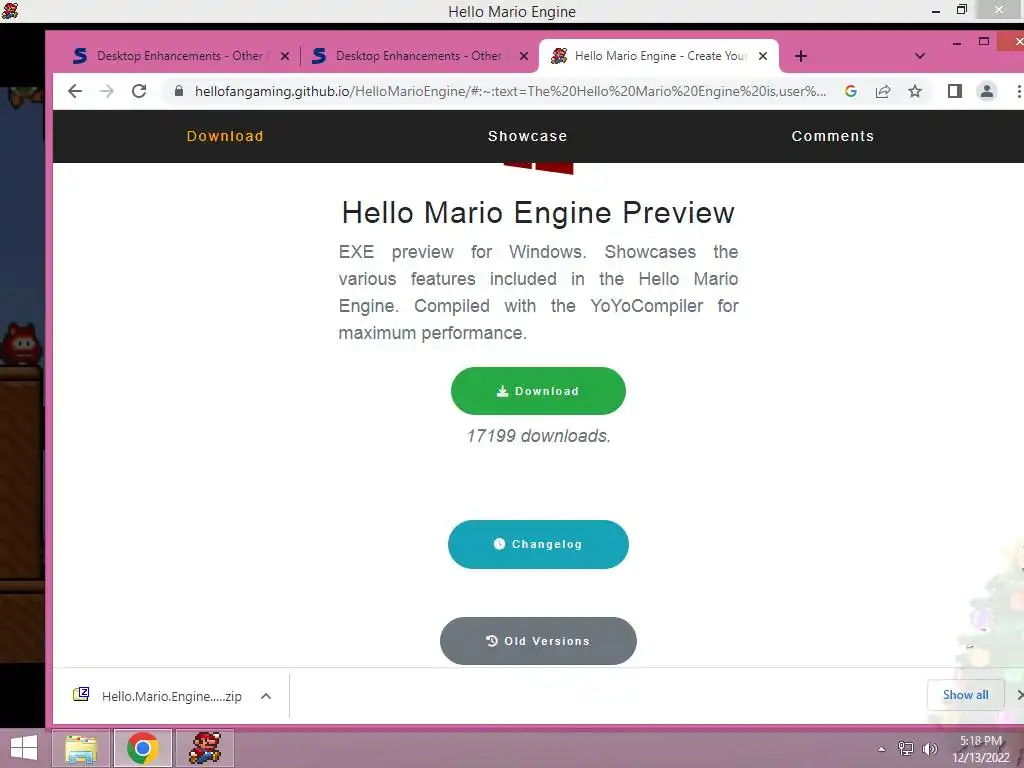The image size is (1024, 768).
Task: Close the second Desktop Enhancements tab
Action: pos(524,56)
